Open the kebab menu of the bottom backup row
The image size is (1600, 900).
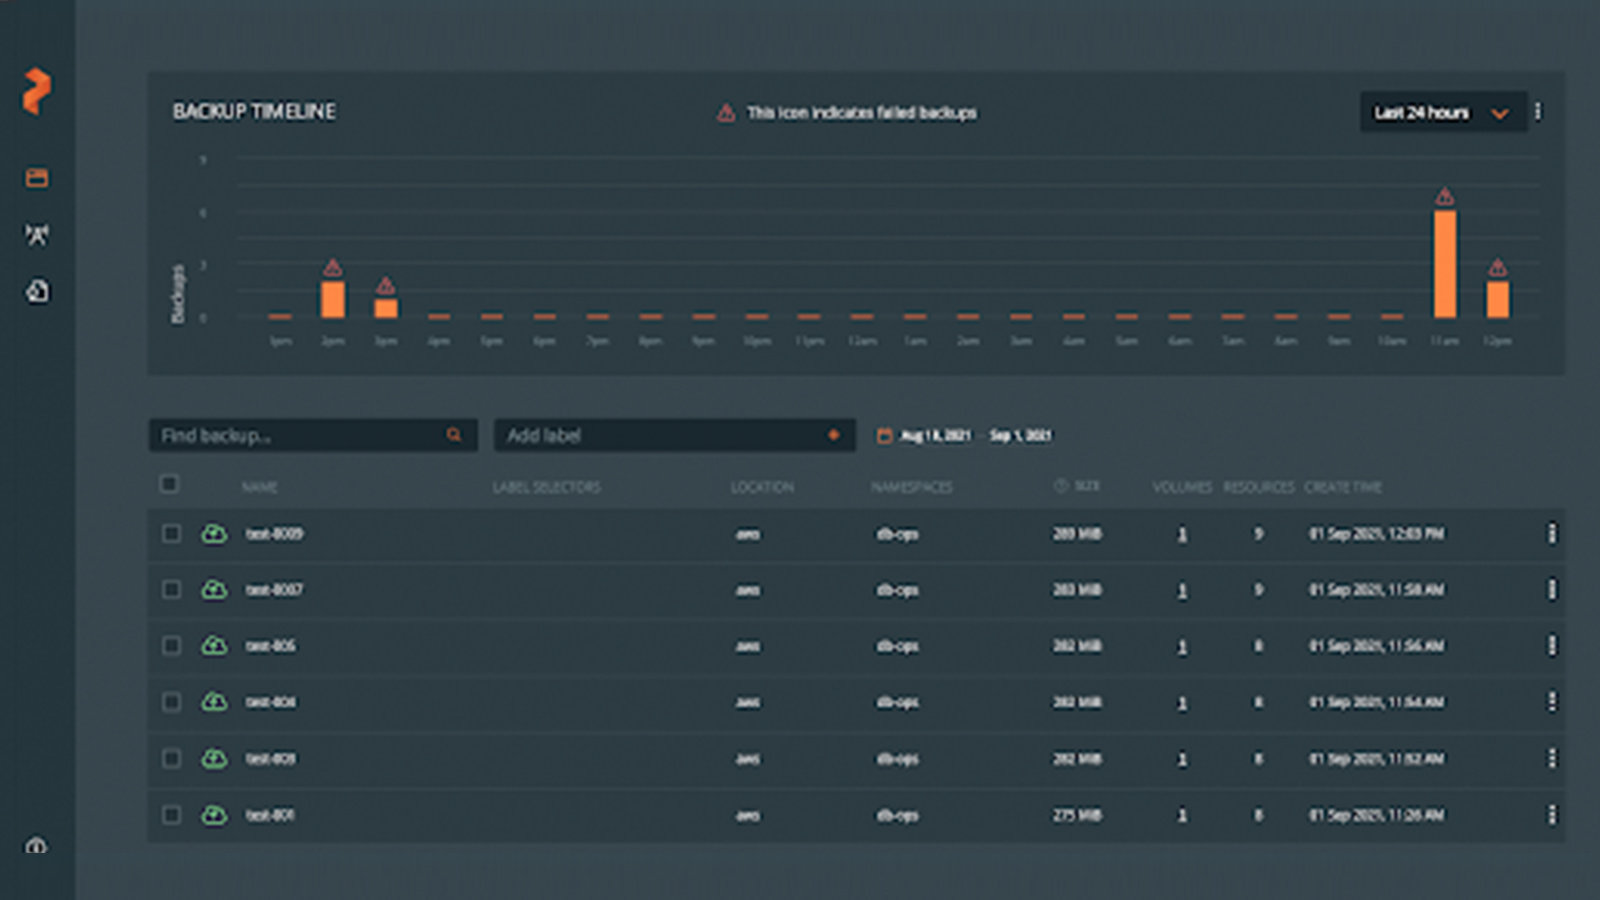1551,815
